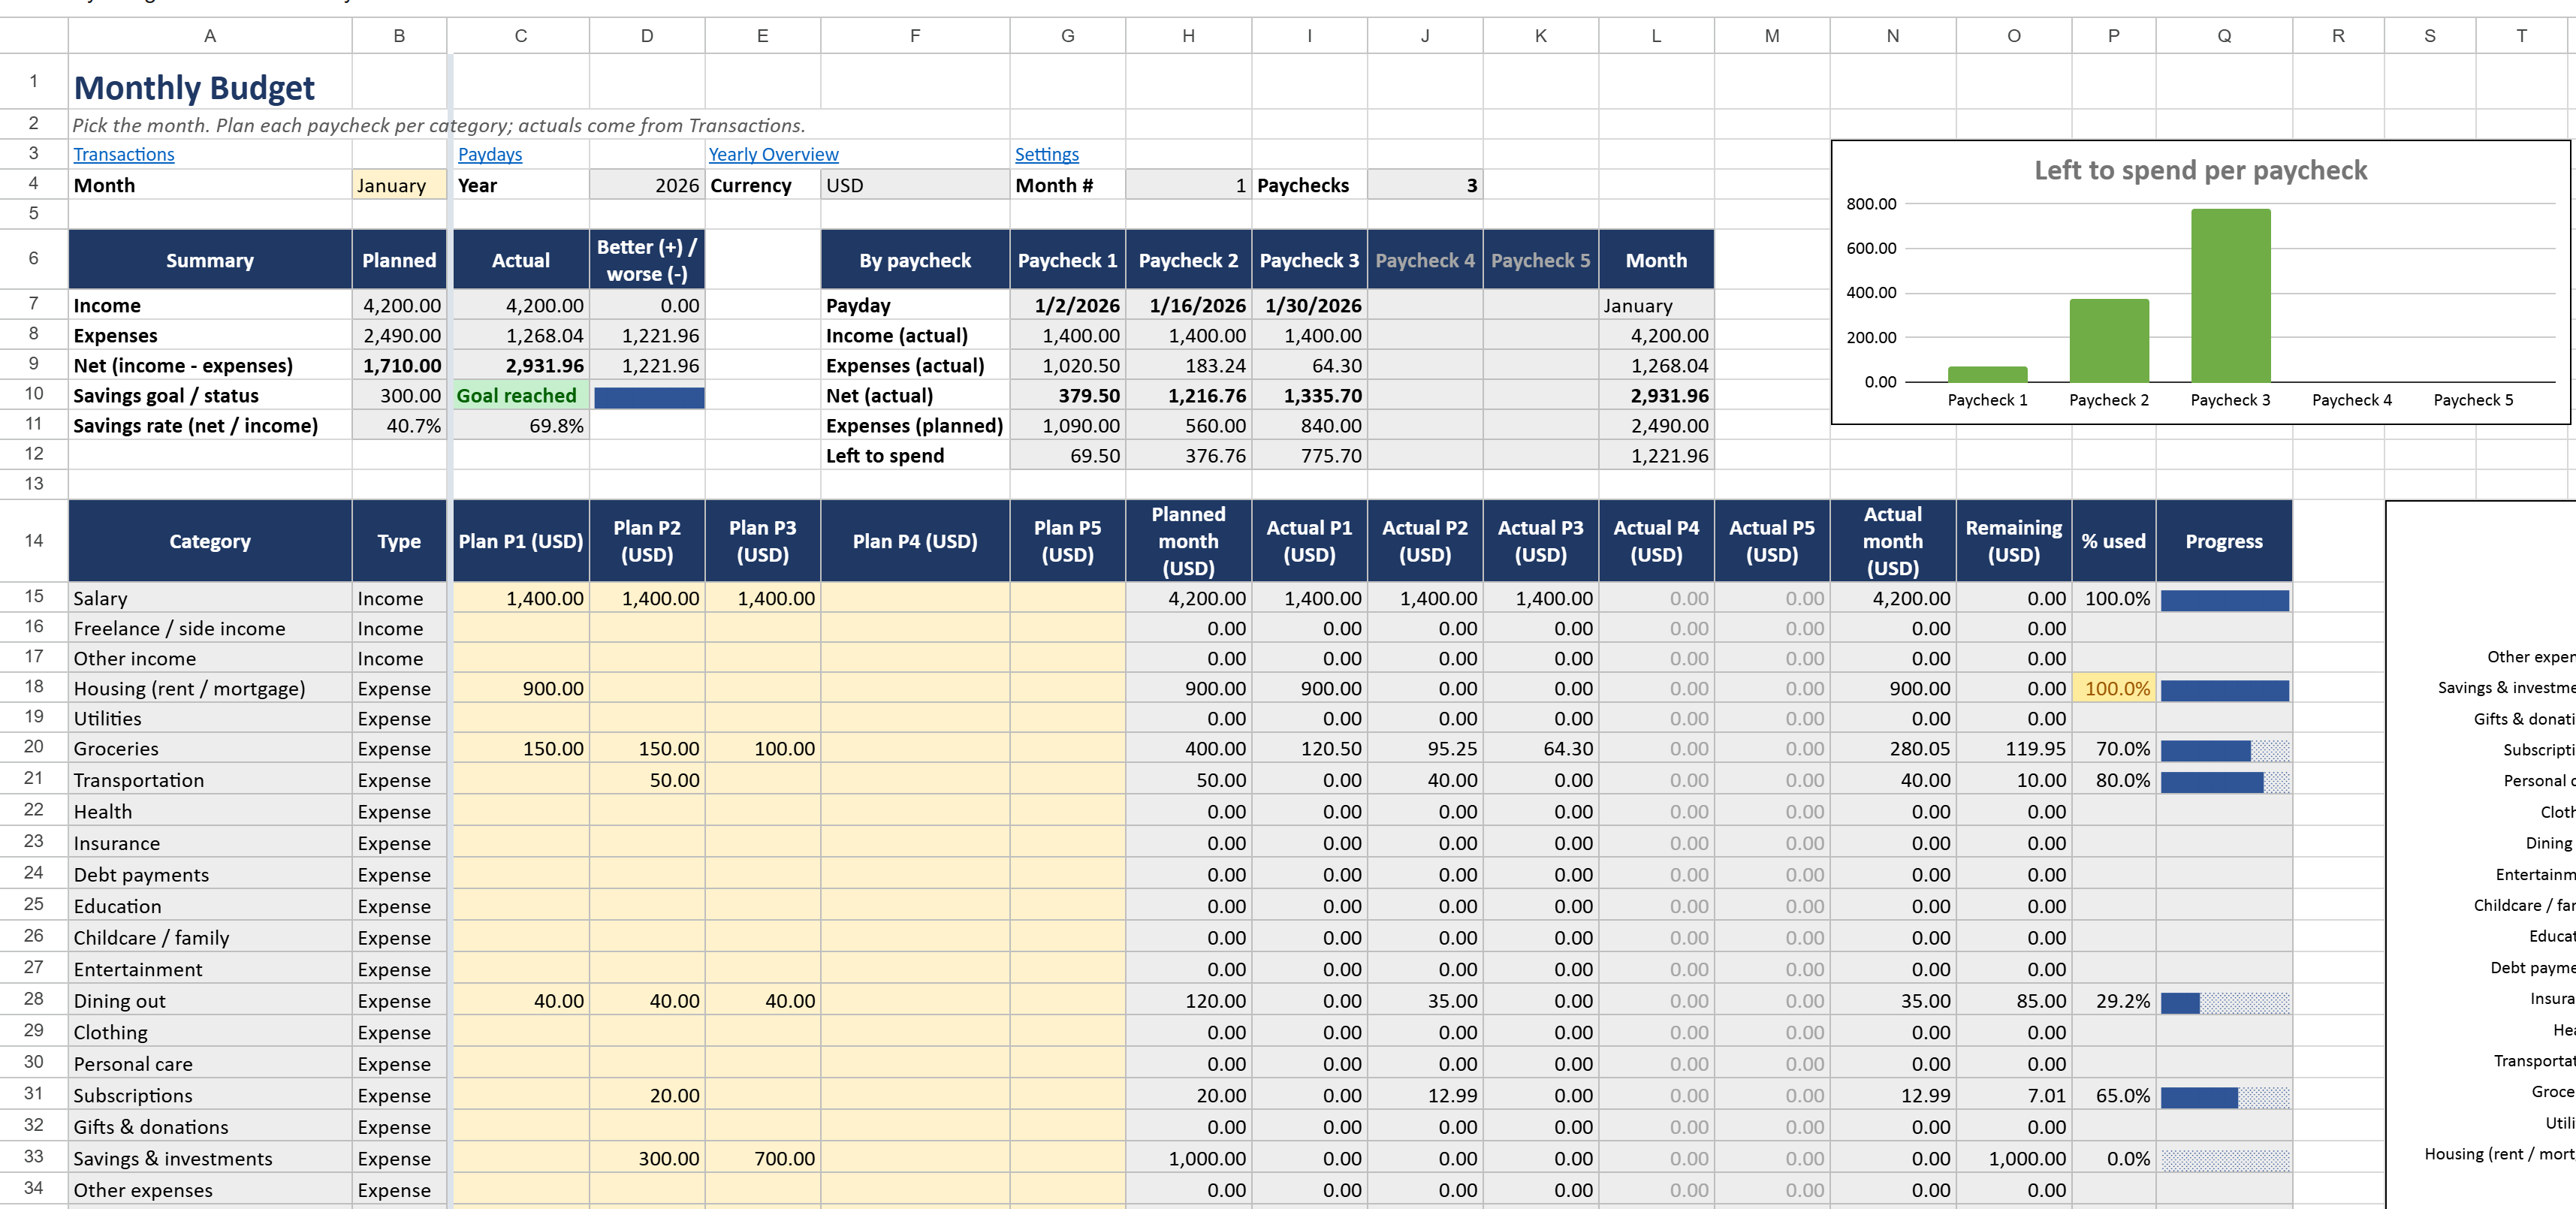Select the January month dropdown cell
The height and width of the screenshot is (1209, 2576).
tap(399, 185)
